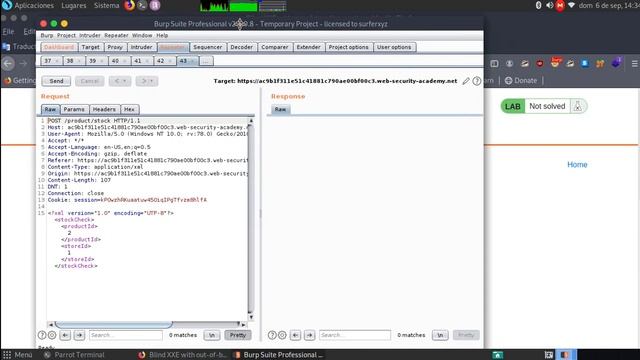Open the Burp menu
The image size is (640, 360).
click(47, 36)
